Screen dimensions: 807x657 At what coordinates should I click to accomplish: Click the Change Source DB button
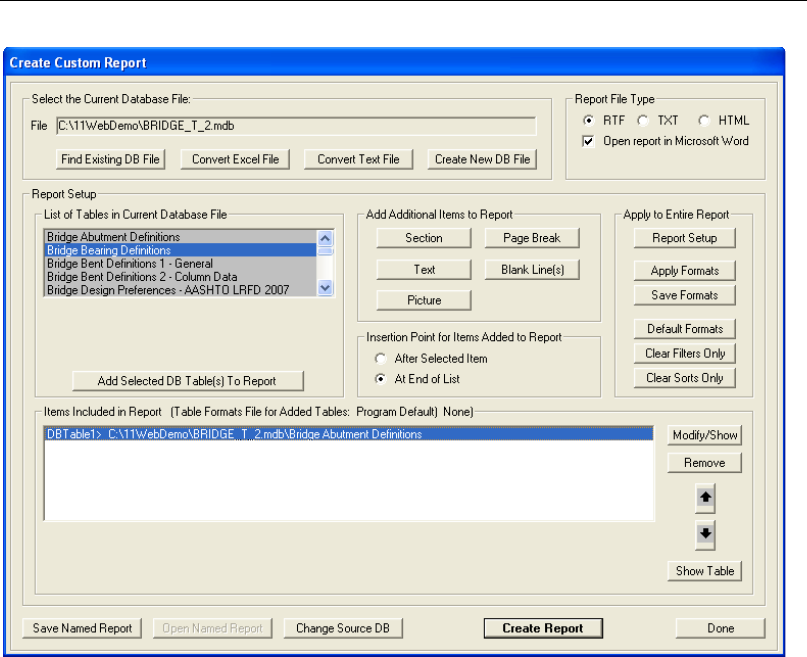(343, 628)
